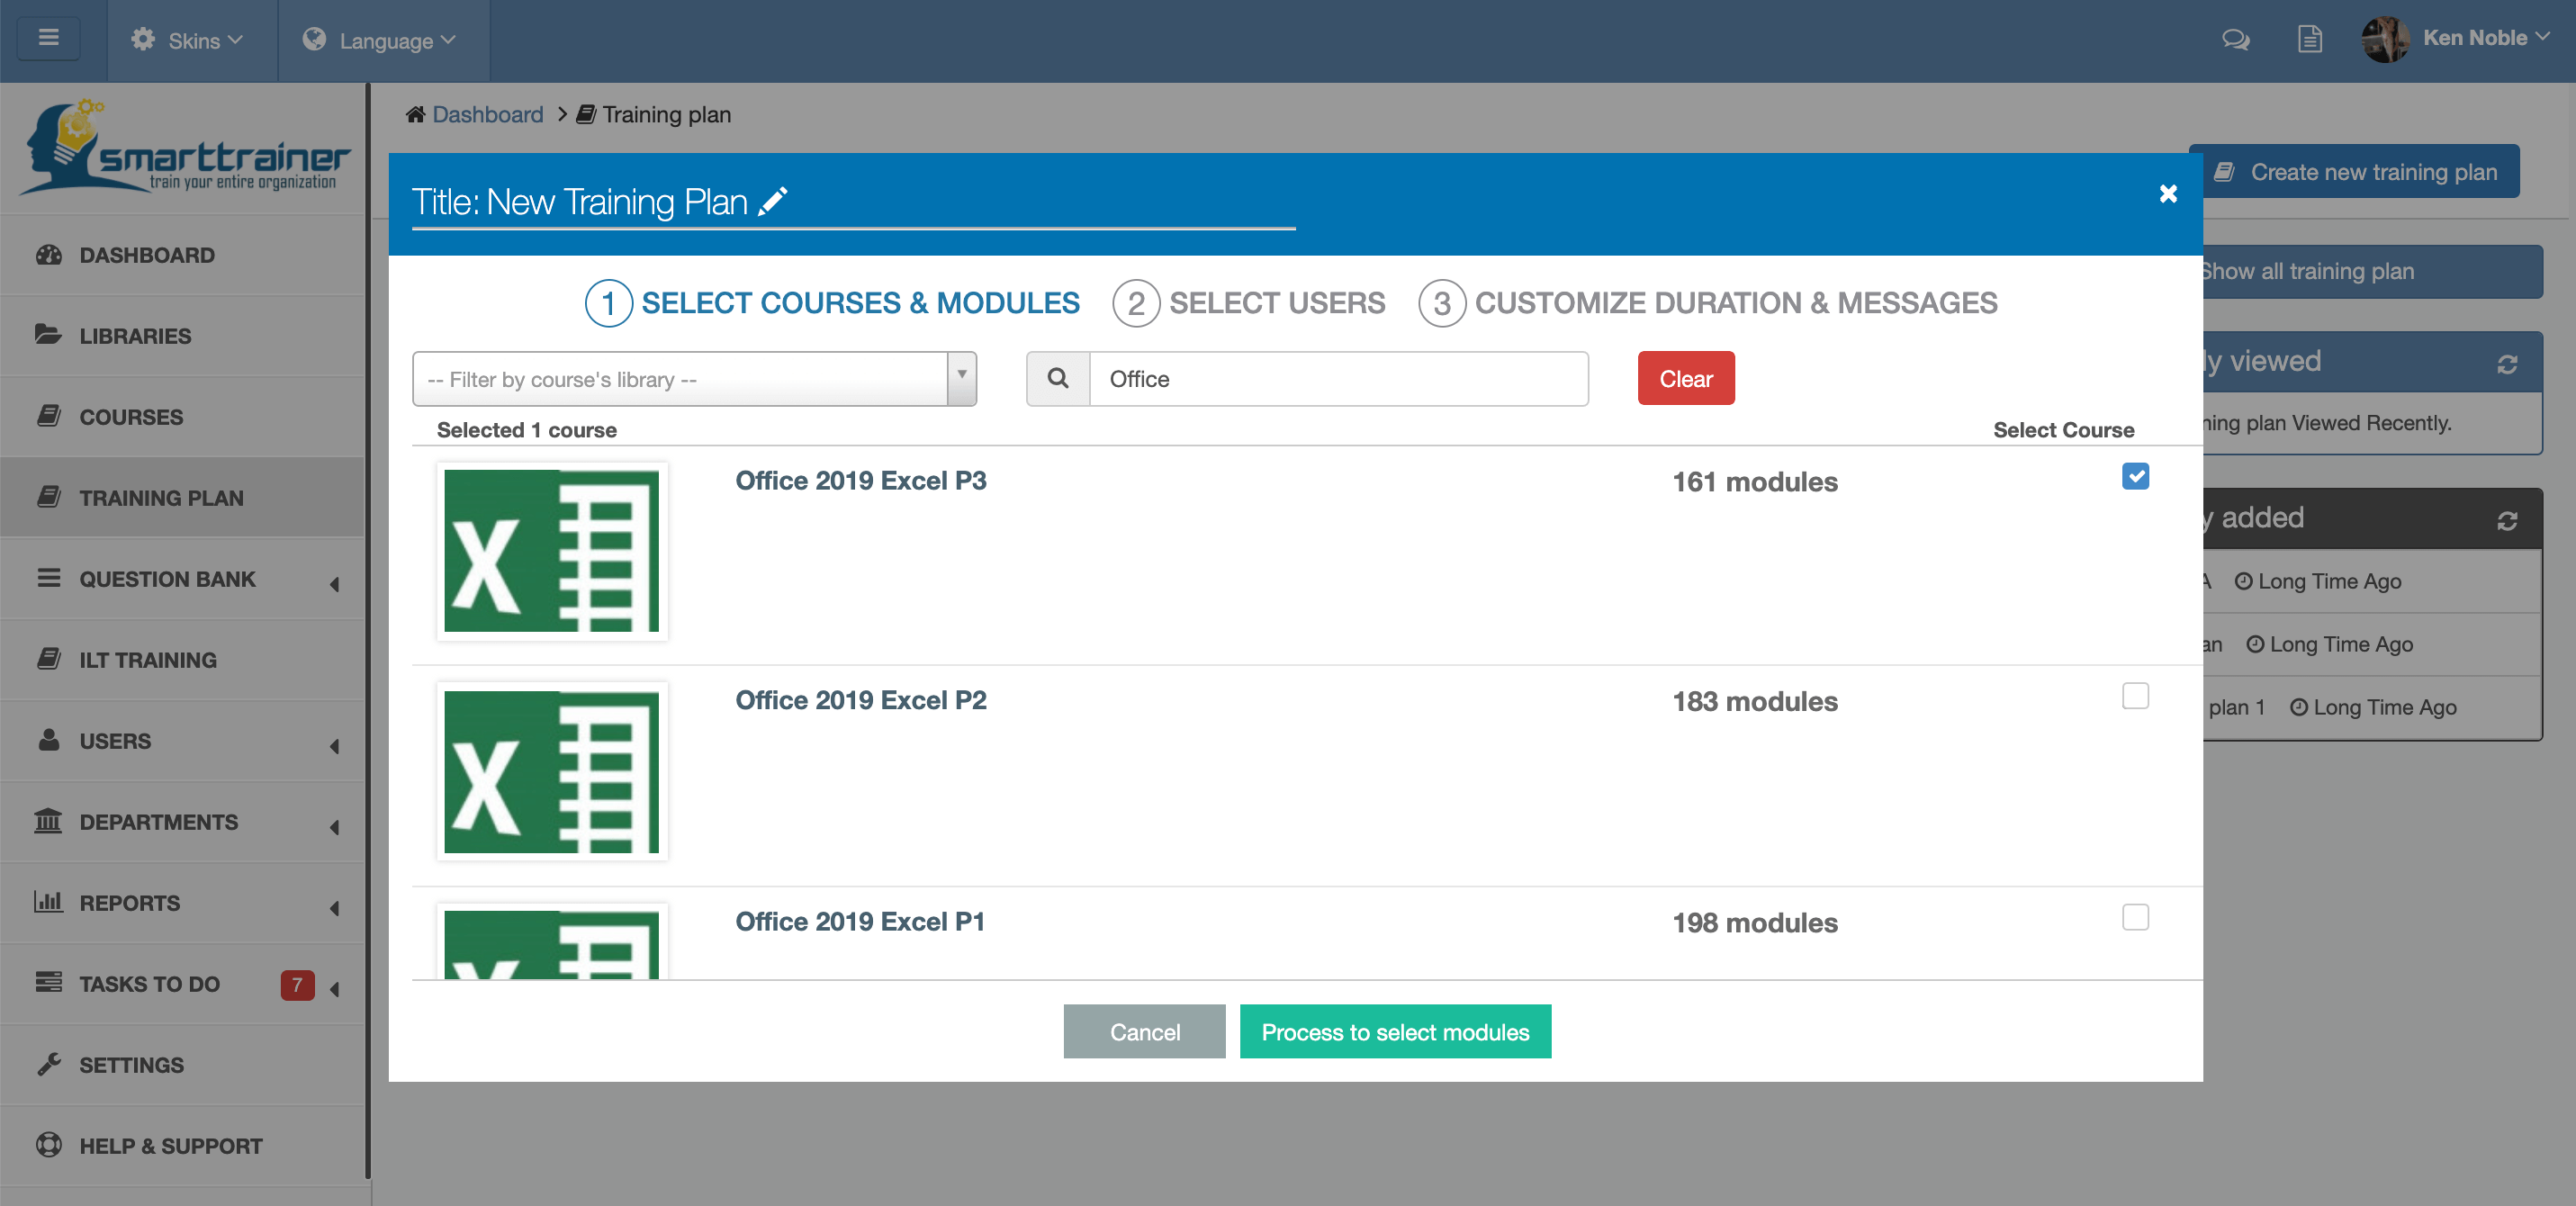Open Courses in sidebar
The image size is (2576, 1206).
(x=182, y=417)
